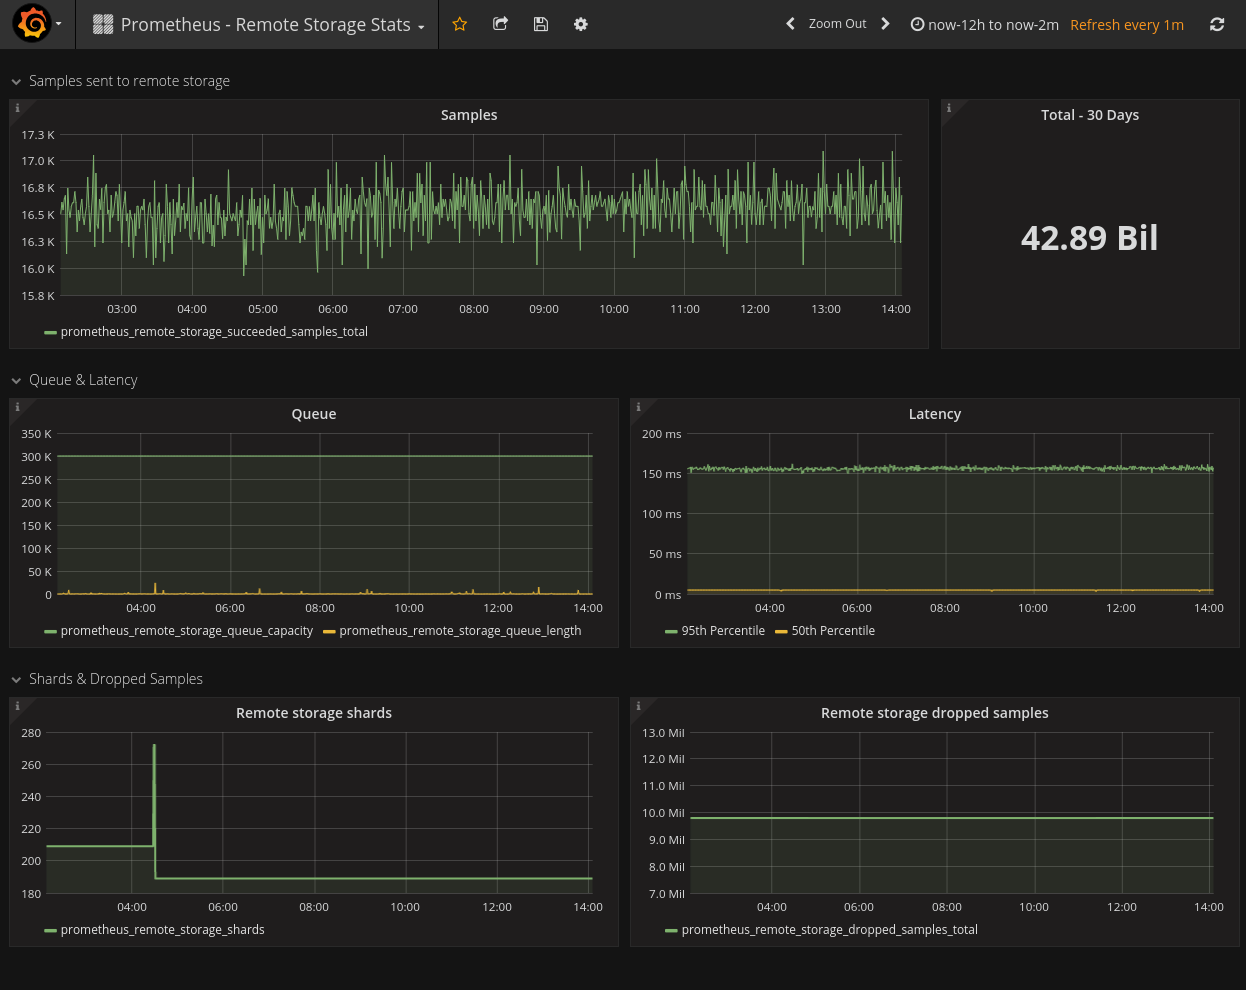
Task: Toggle the 95th Percentile legend series
Action: (x=722, y=631)
